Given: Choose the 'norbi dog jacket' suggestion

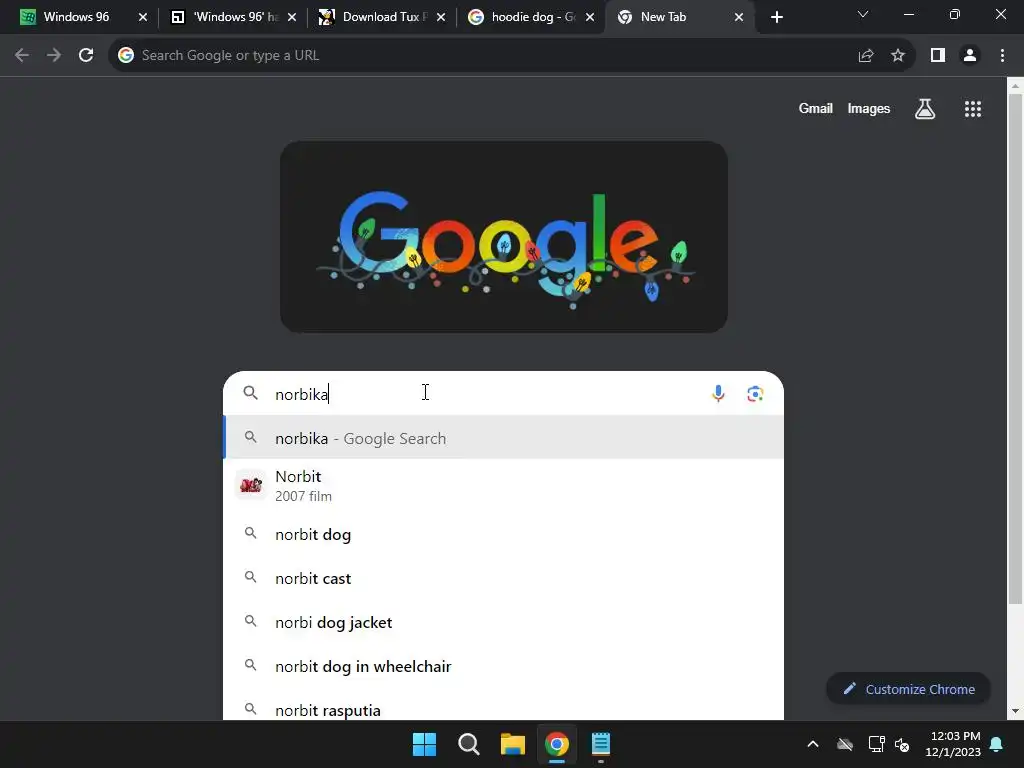Looking at the screenshot, I should point(504,622).
